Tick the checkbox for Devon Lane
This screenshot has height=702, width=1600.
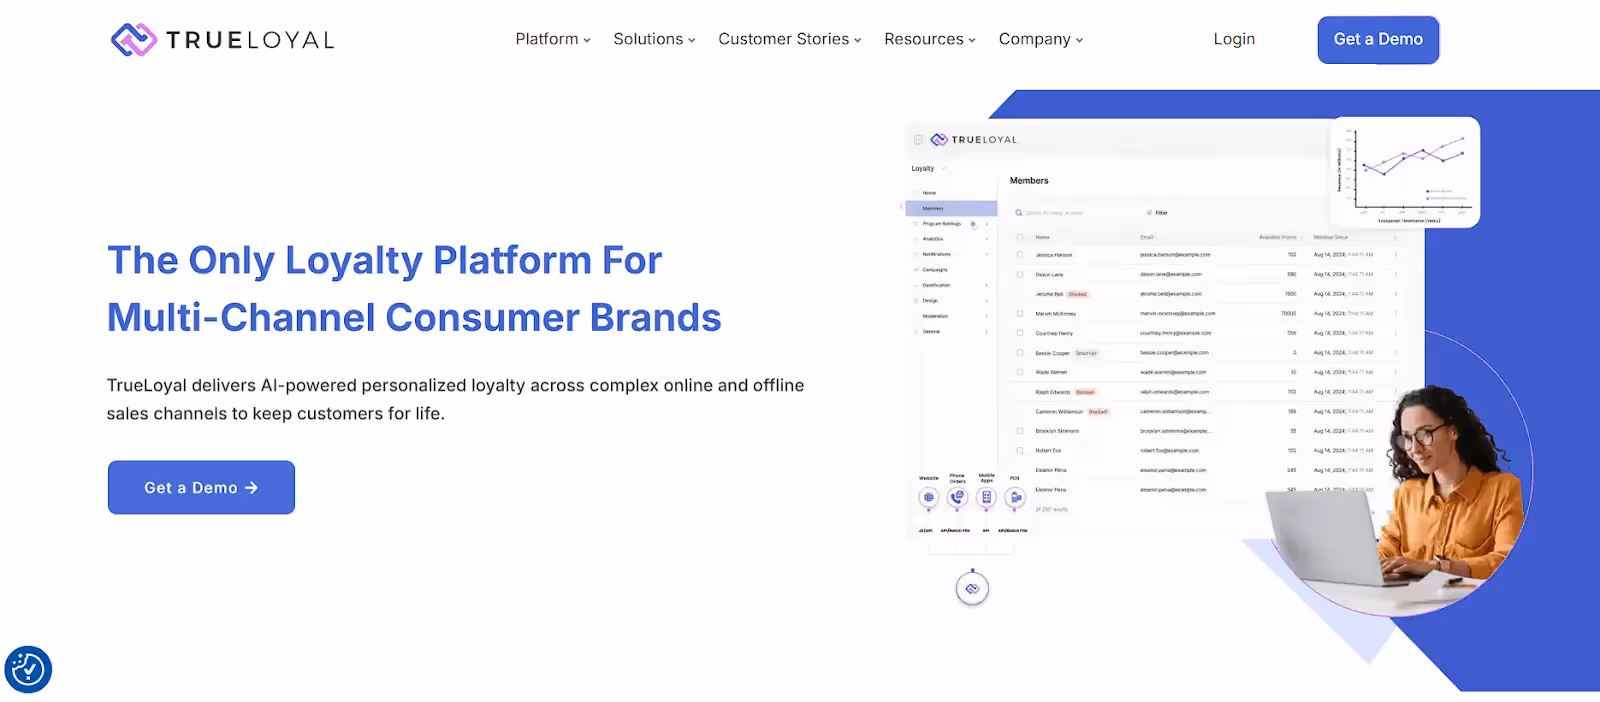(x=1020, y=274)
